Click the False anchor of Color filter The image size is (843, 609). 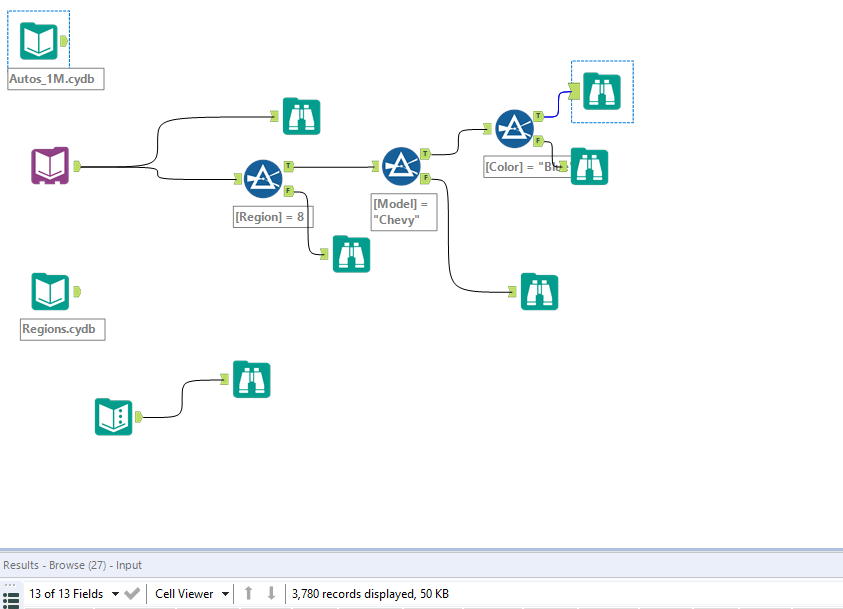pyautogui.click(x=538, y=141)
